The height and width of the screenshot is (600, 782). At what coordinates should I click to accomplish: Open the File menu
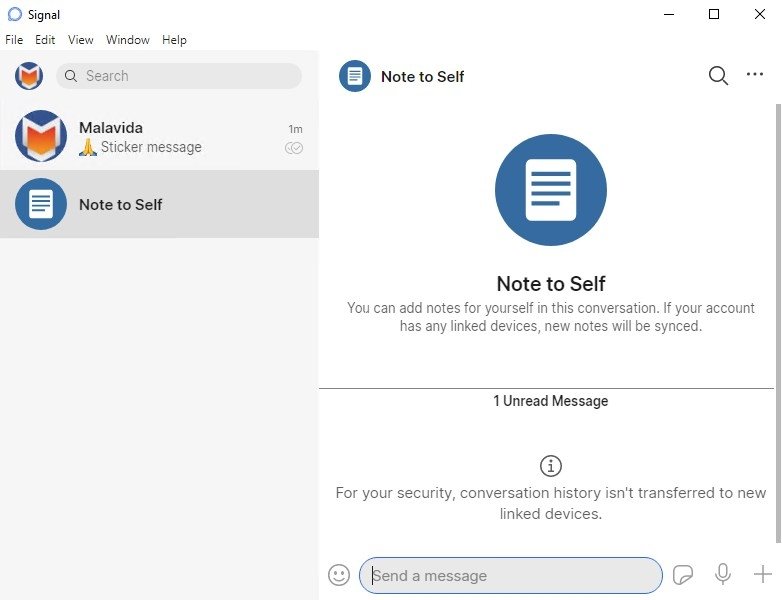pyautogui.click(x=14, y=39)
